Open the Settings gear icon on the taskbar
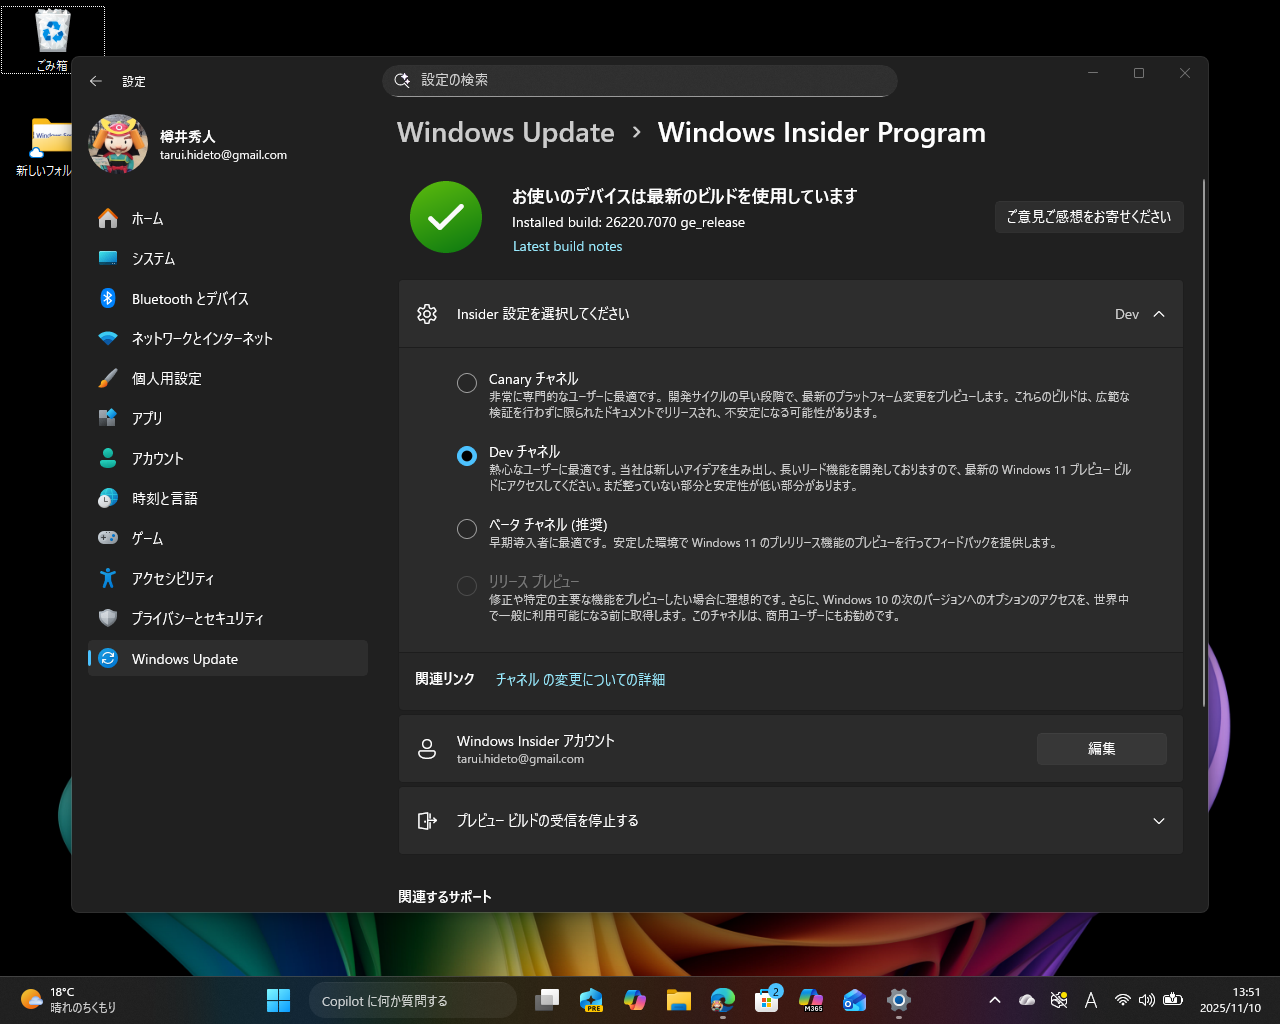 point(898,1000)
